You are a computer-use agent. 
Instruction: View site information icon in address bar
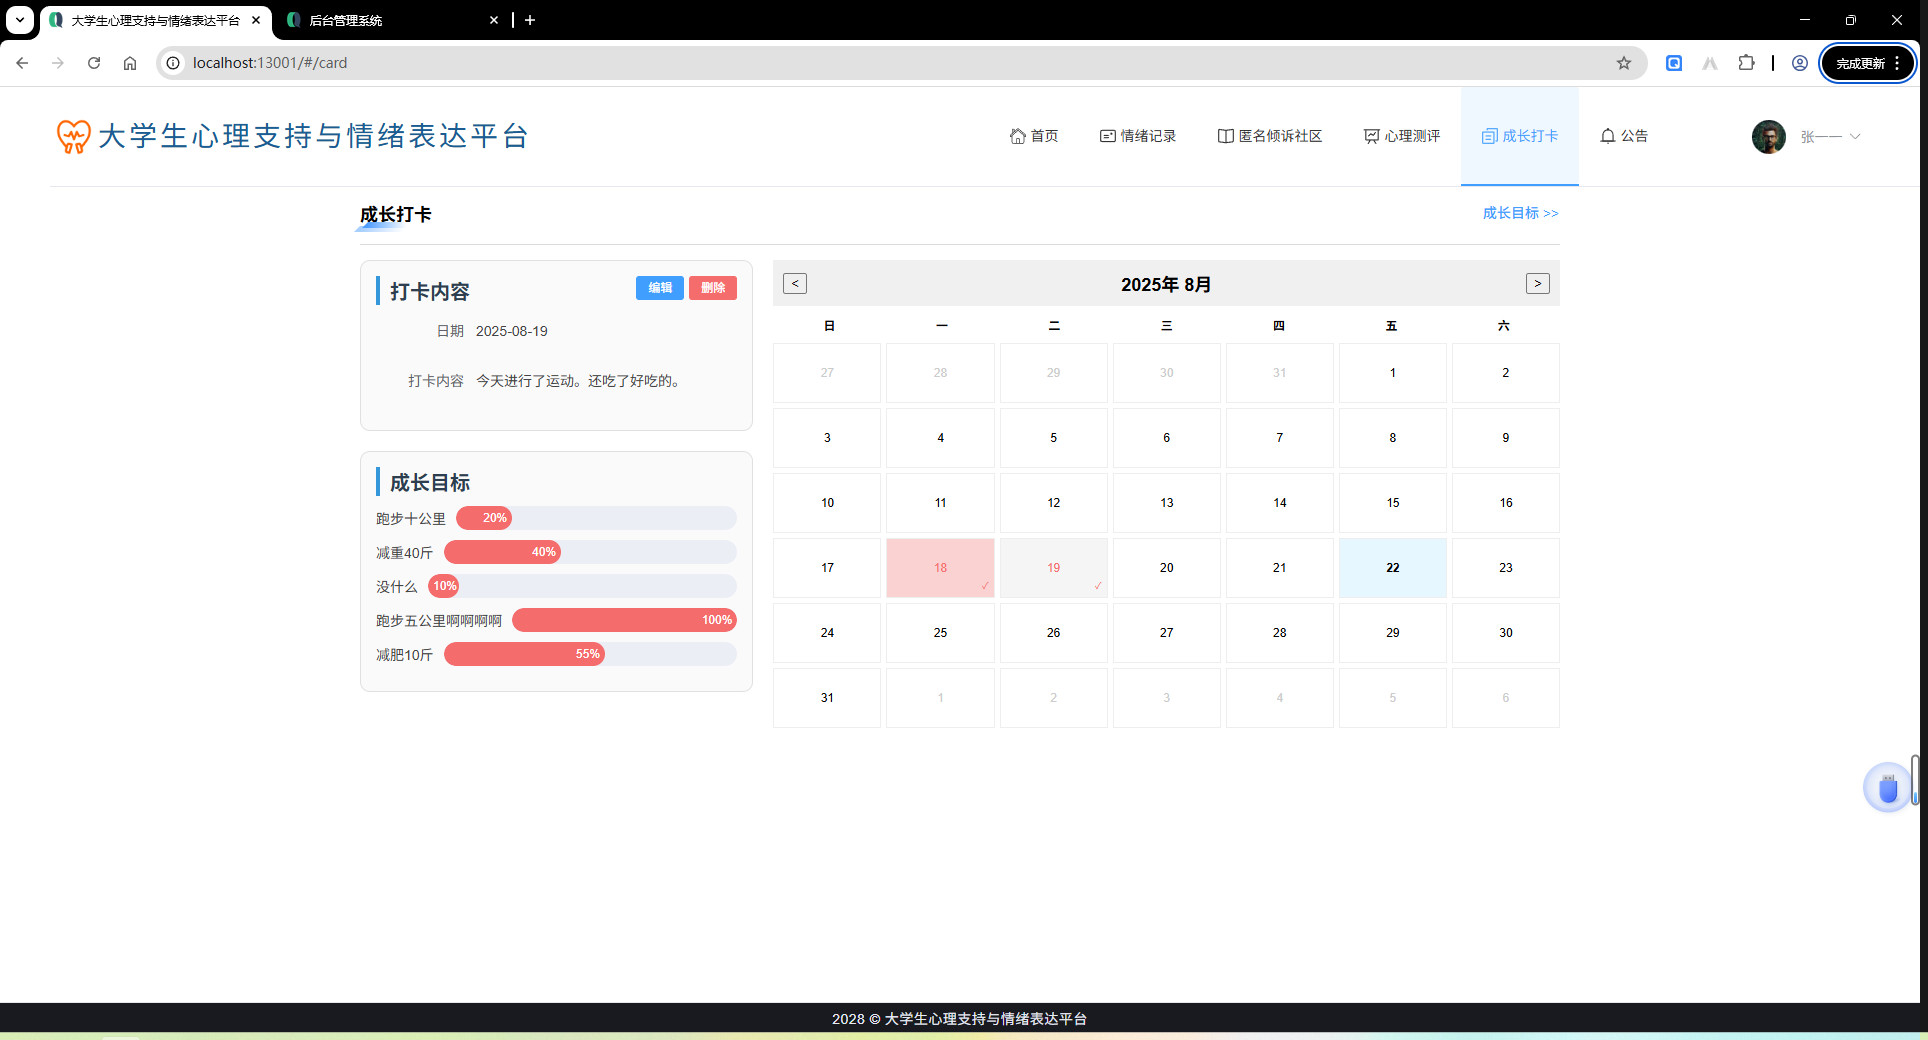173,63
